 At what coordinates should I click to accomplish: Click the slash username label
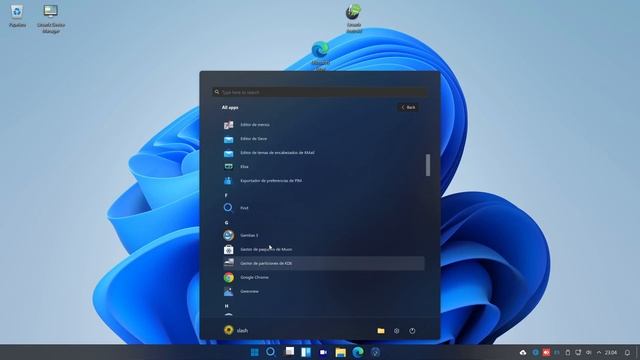point(242,331)
